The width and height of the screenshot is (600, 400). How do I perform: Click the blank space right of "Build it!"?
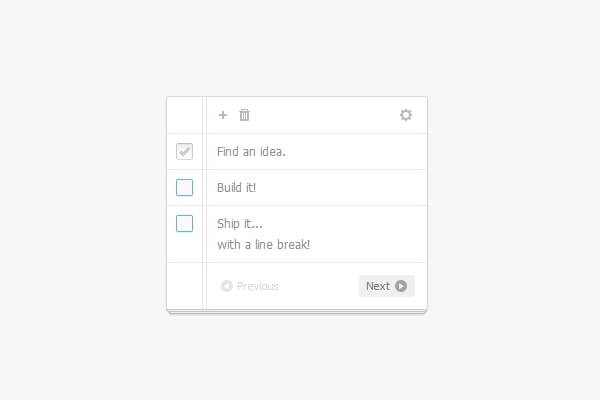(x=340, y=188)
